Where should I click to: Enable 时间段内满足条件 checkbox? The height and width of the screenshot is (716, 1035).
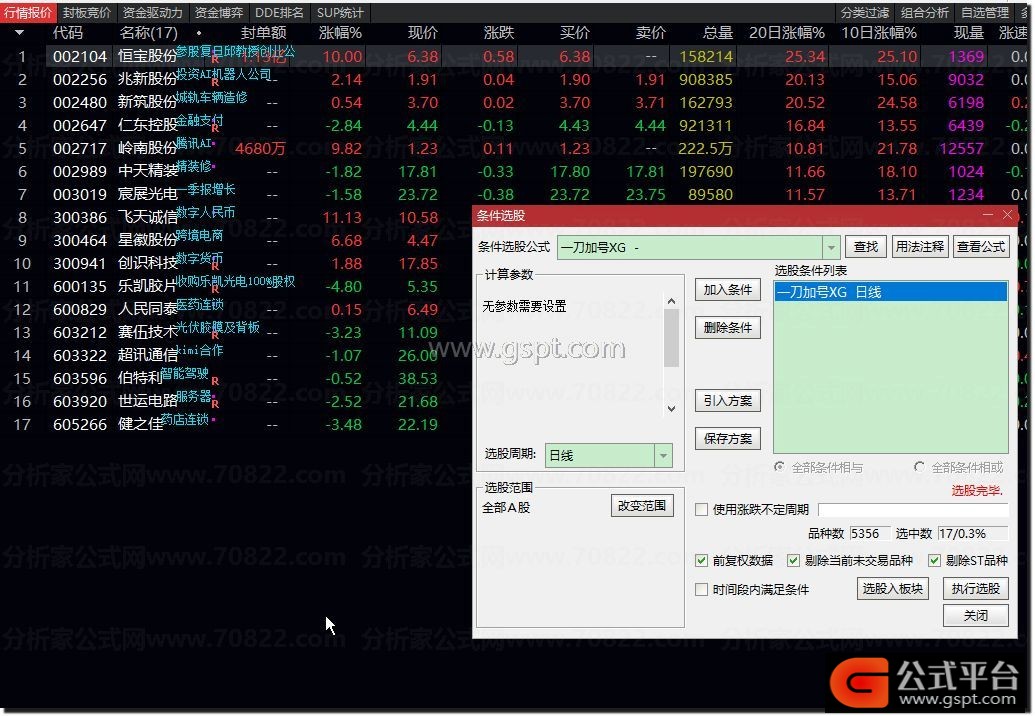(x=702, y=589)
